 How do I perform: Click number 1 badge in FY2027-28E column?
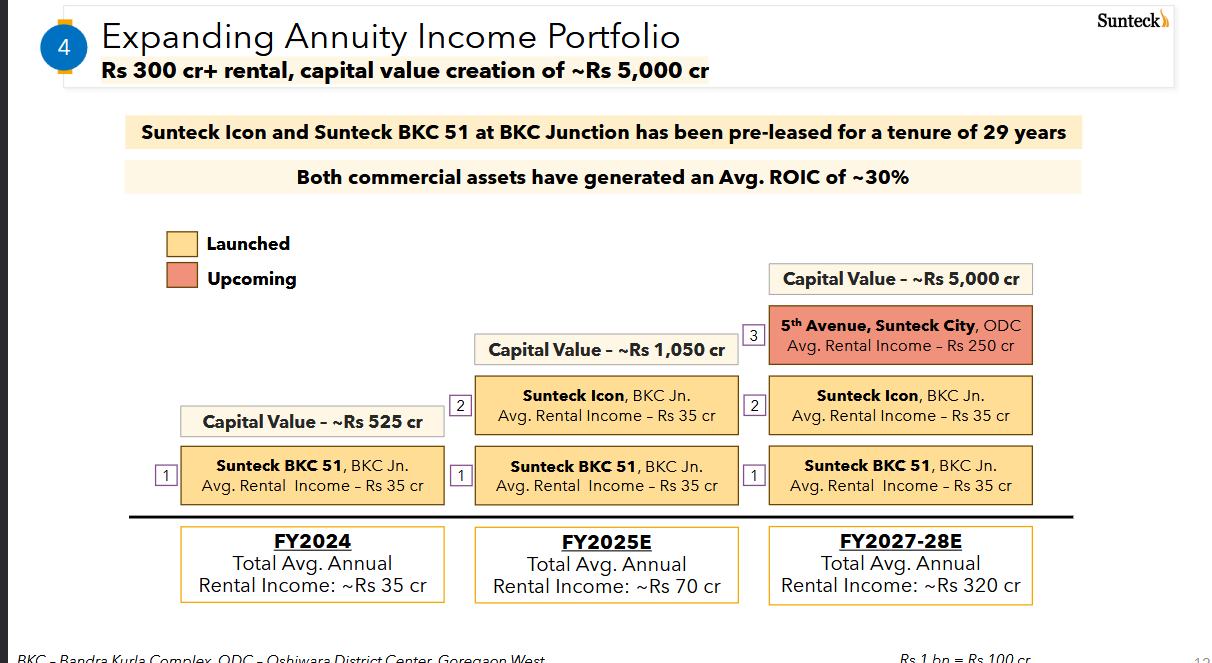coord(754,476)
